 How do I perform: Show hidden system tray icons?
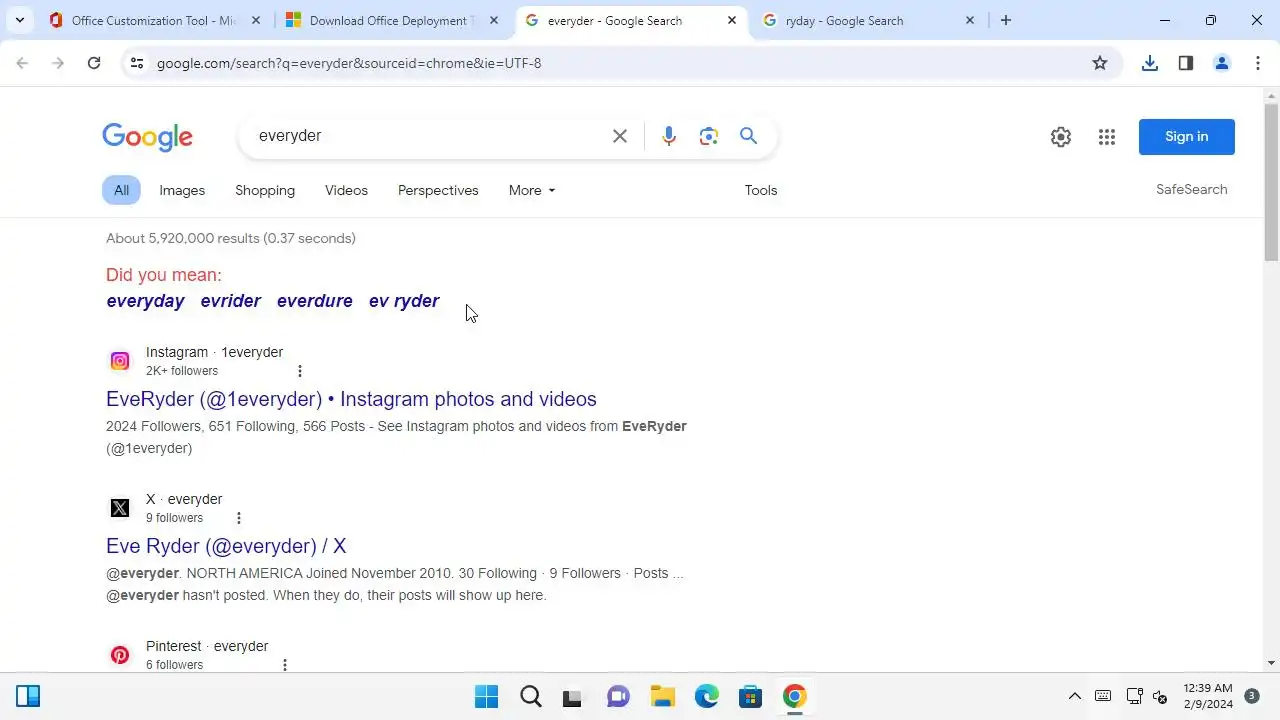pos(1074,697)
